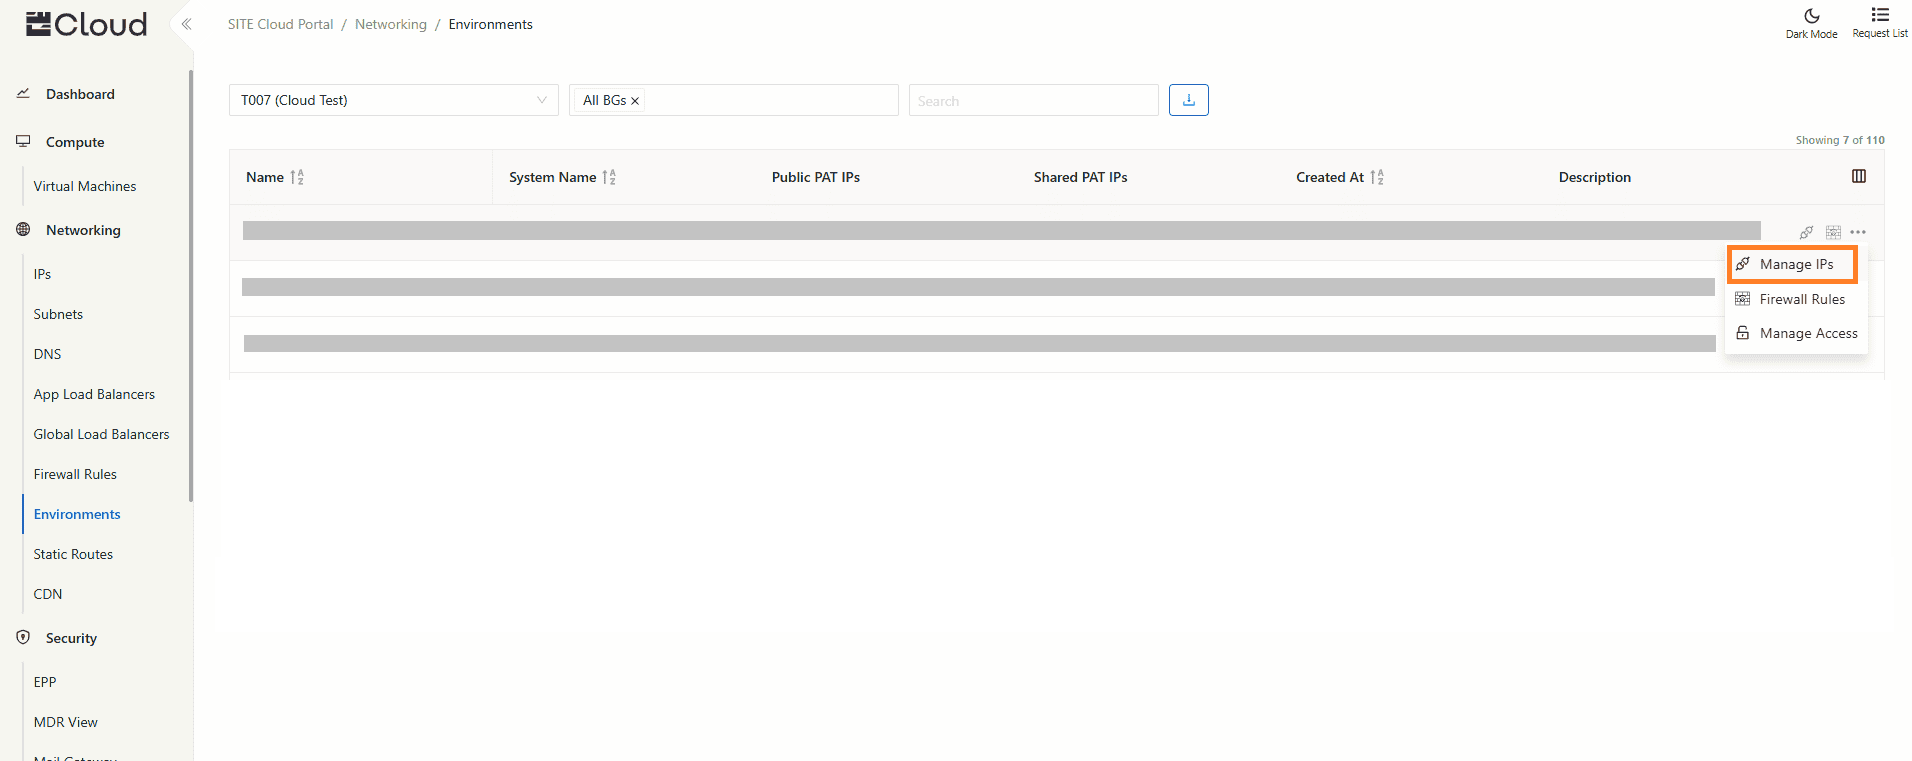Collapse the sidebar with the double-chevron icon
1912x761 pixels.
click(x=186, y=24)
